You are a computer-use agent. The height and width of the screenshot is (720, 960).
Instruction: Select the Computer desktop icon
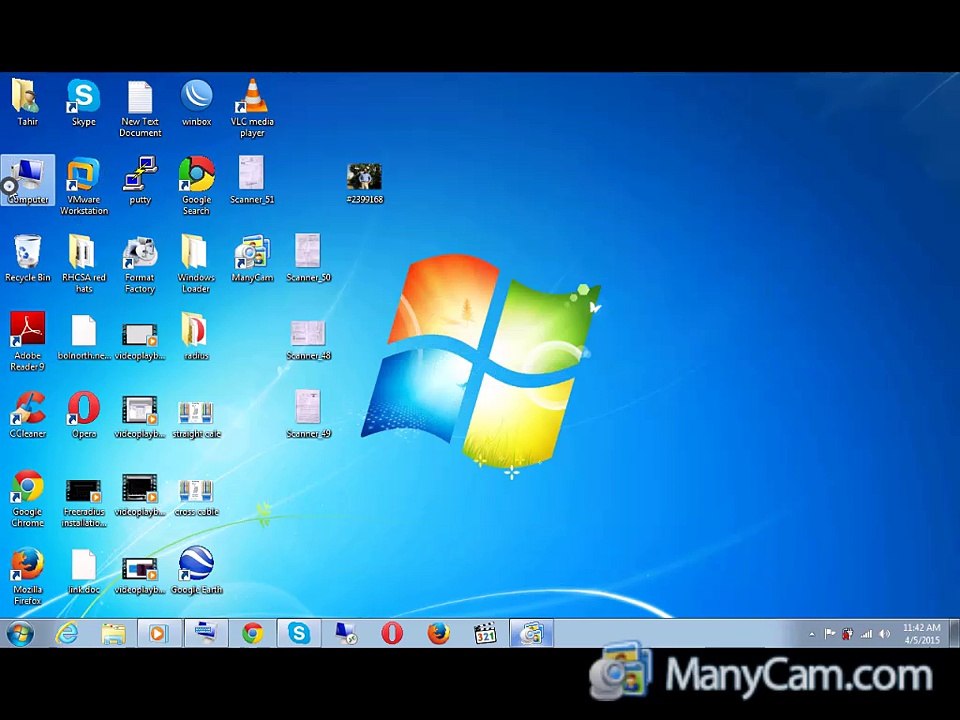coord(28,180)
